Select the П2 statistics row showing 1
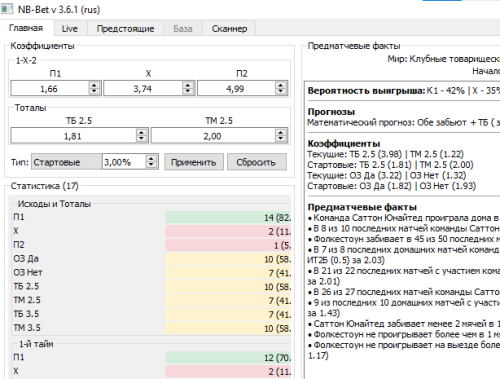 point(152,245)
